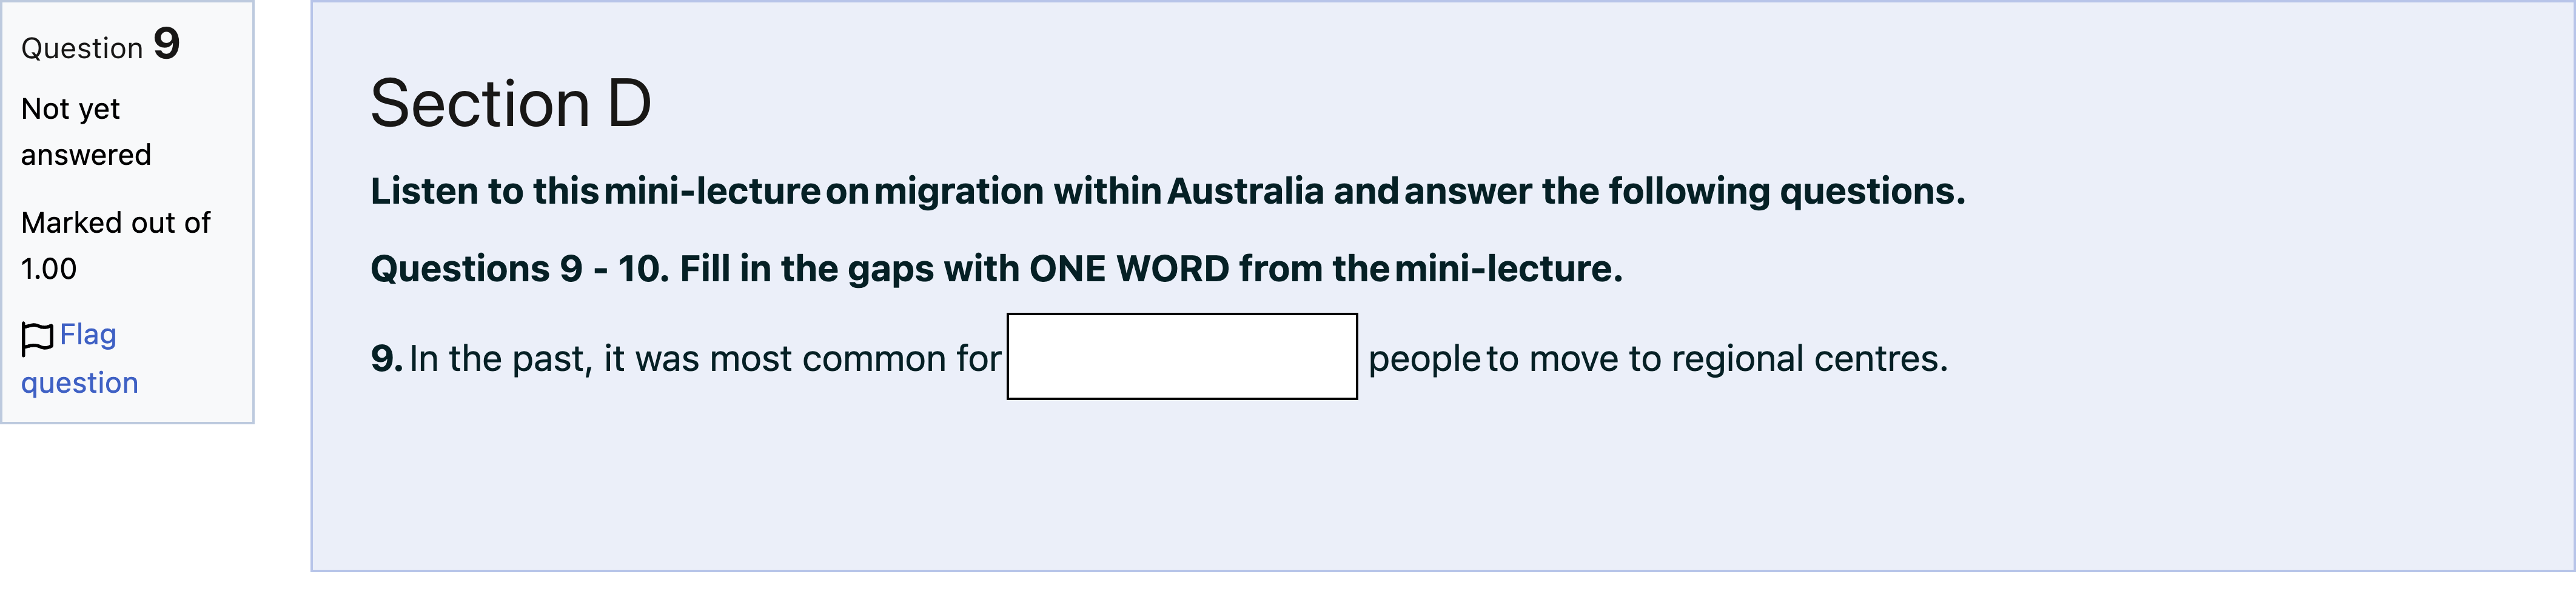Click the large number 9 in the sidebar
Viewport: 2576px width, 611px height.
coord(167,44)
